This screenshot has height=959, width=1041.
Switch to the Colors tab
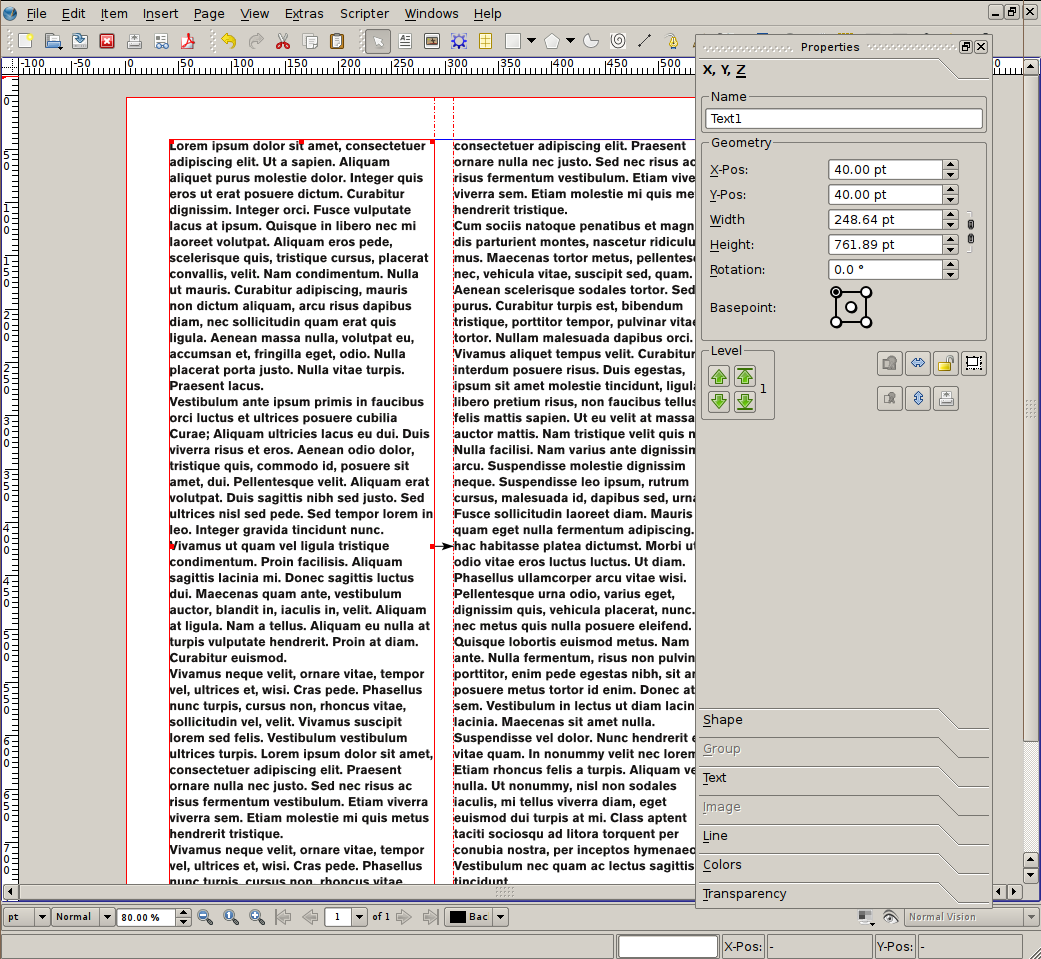pos(722,865)
